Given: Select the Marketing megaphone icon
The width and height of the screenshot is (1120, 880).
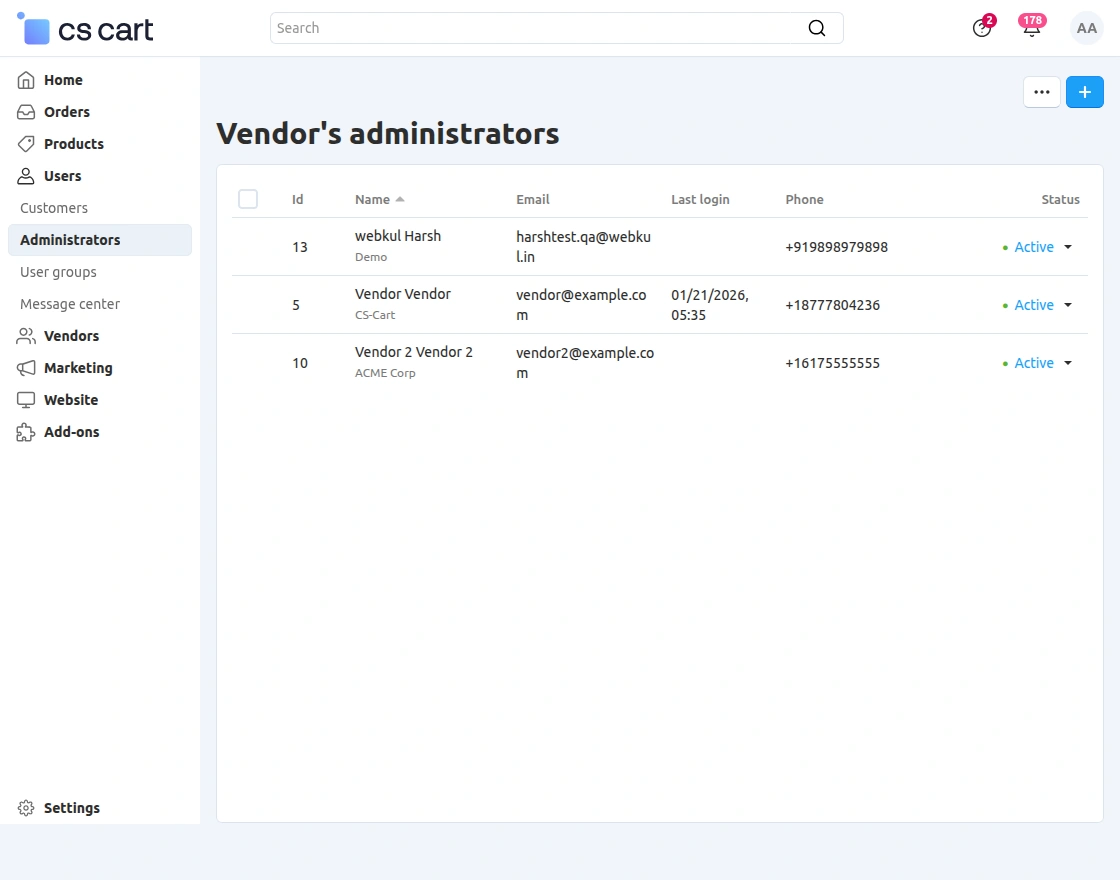Looking at the screenshot, I should 24,368.
